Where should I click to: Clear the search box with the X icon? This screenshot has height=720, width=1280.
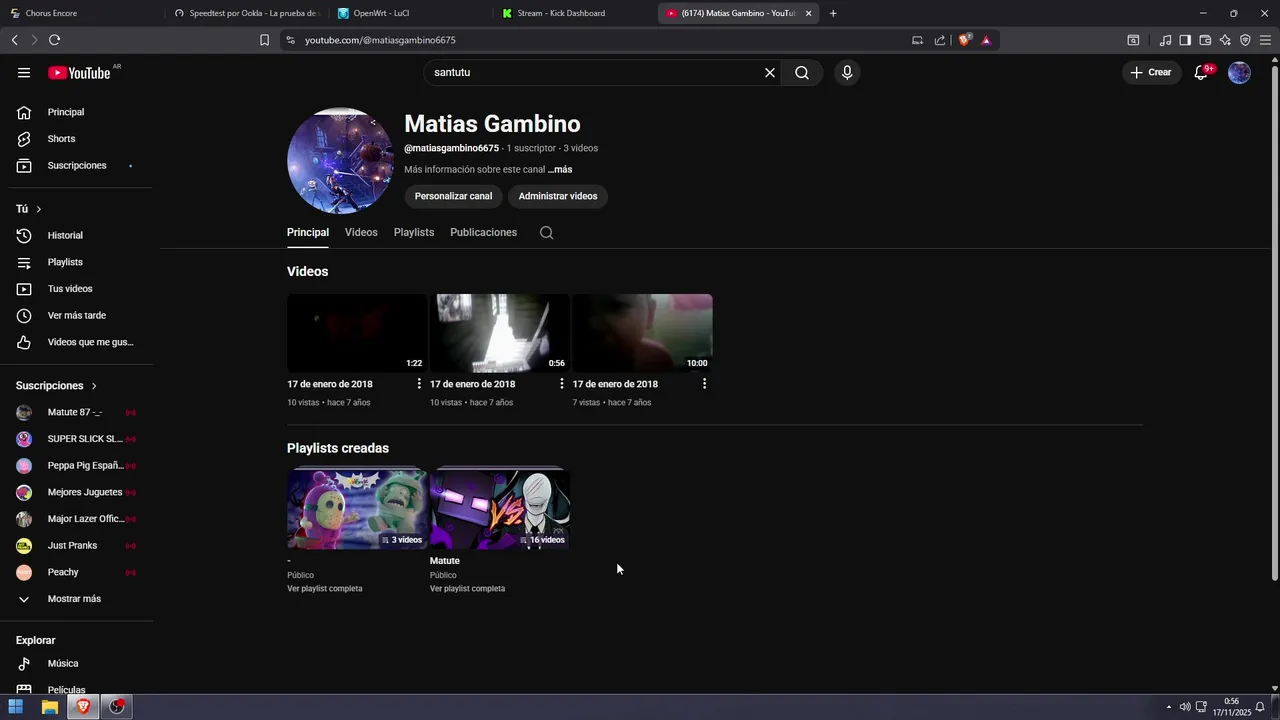click(770, 73)
